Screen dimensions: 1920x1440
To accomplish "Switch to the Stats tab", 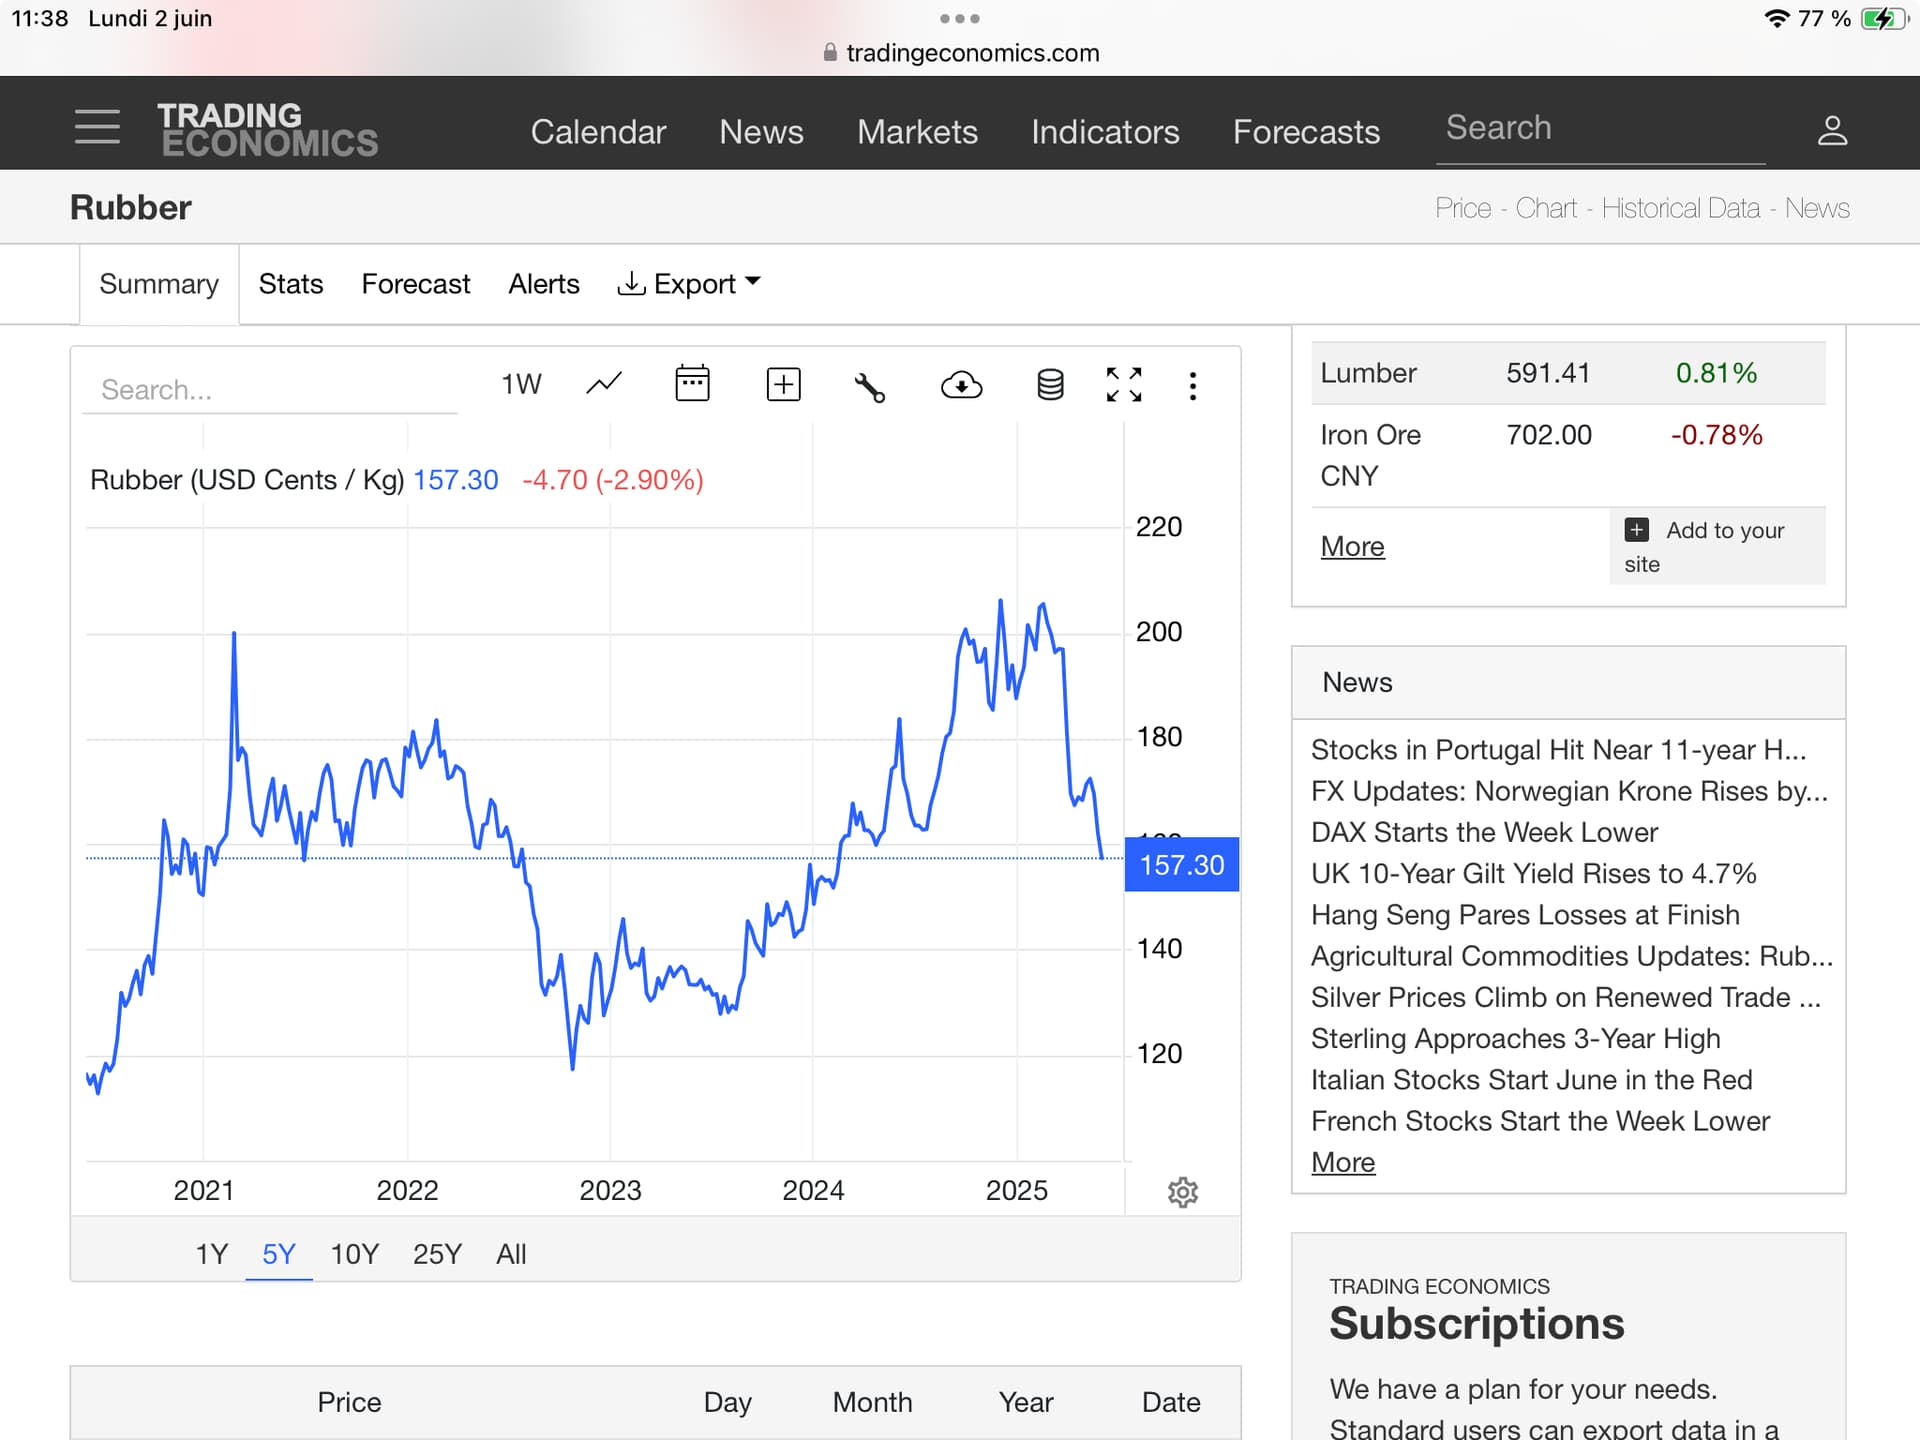I will 290,284.
